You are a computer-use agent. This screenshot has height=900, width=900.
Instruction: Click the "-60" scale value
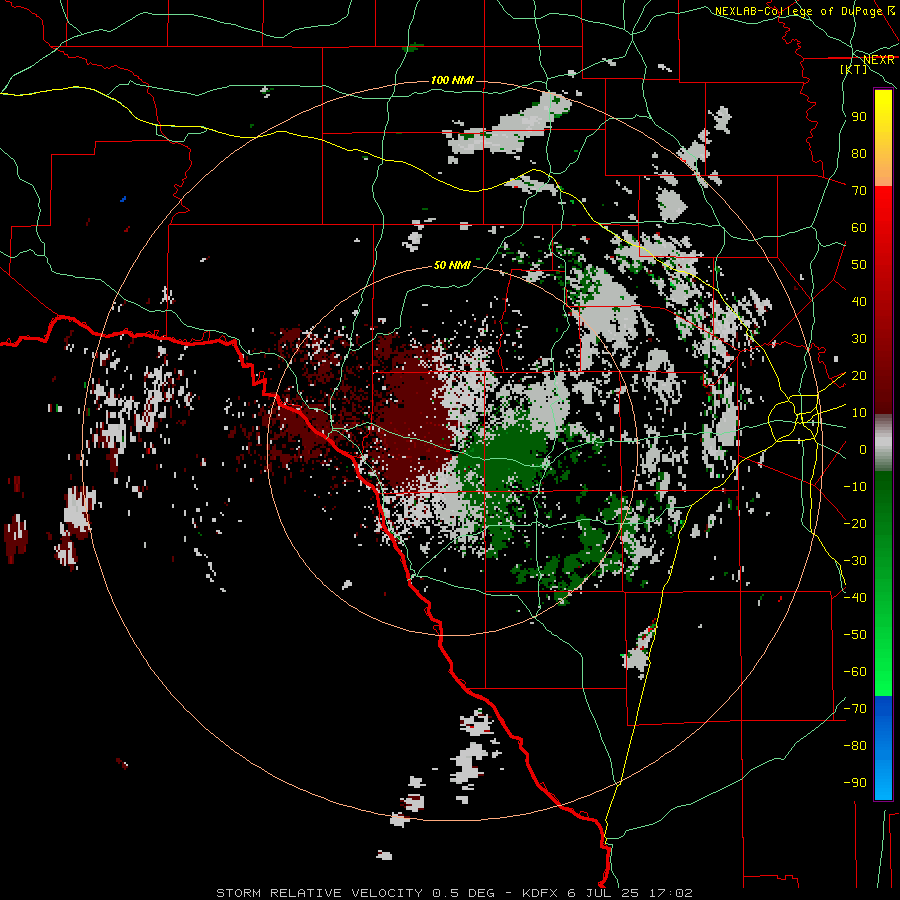[855, 672]
